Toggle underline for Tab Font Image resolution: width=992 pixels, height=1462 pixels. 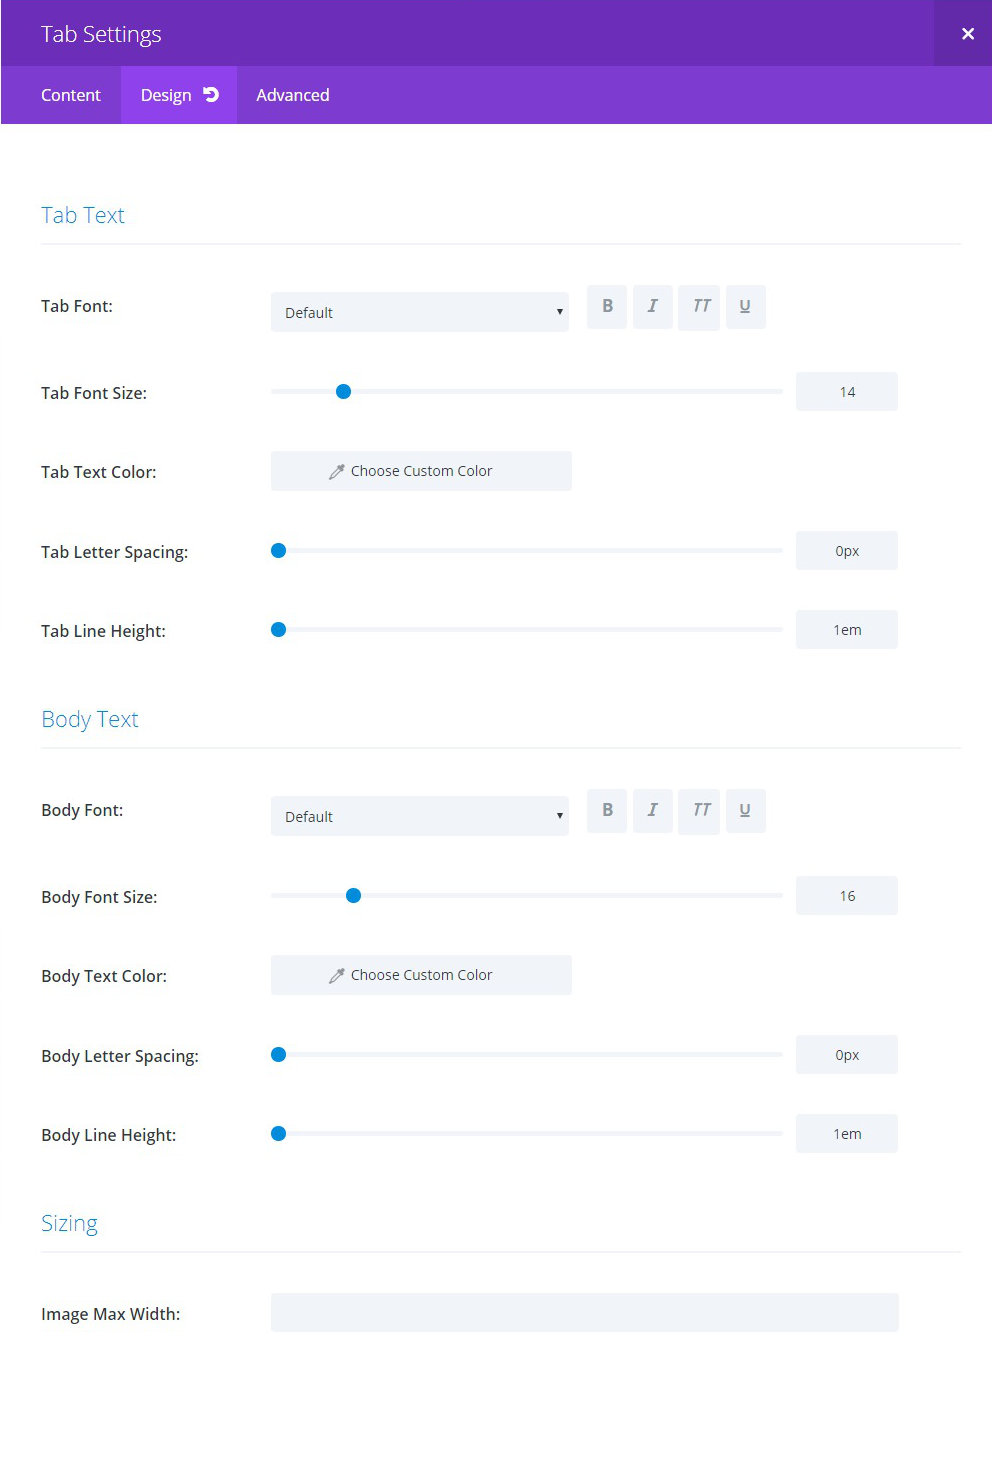coord(746,307)
